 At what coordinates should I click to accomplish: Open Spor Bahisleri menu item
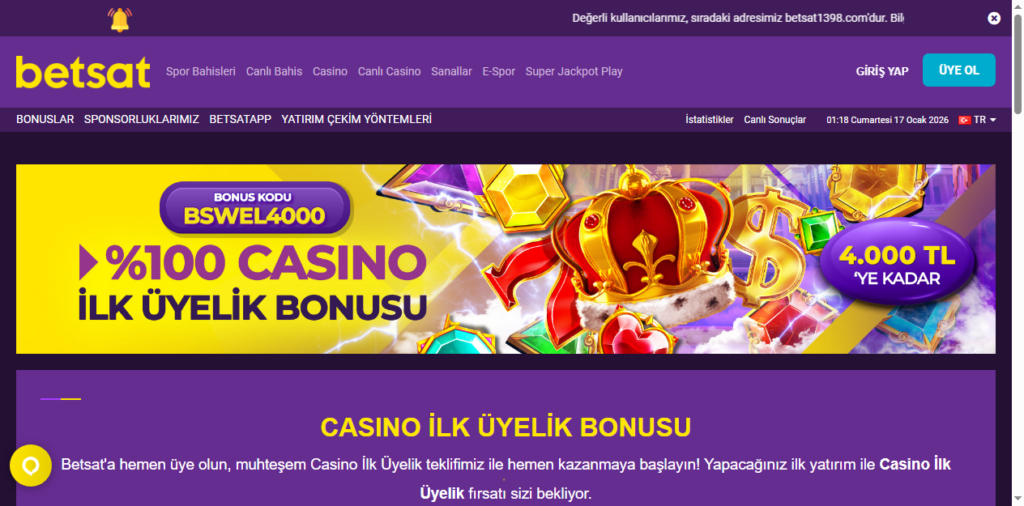click(x=200, y=72)
